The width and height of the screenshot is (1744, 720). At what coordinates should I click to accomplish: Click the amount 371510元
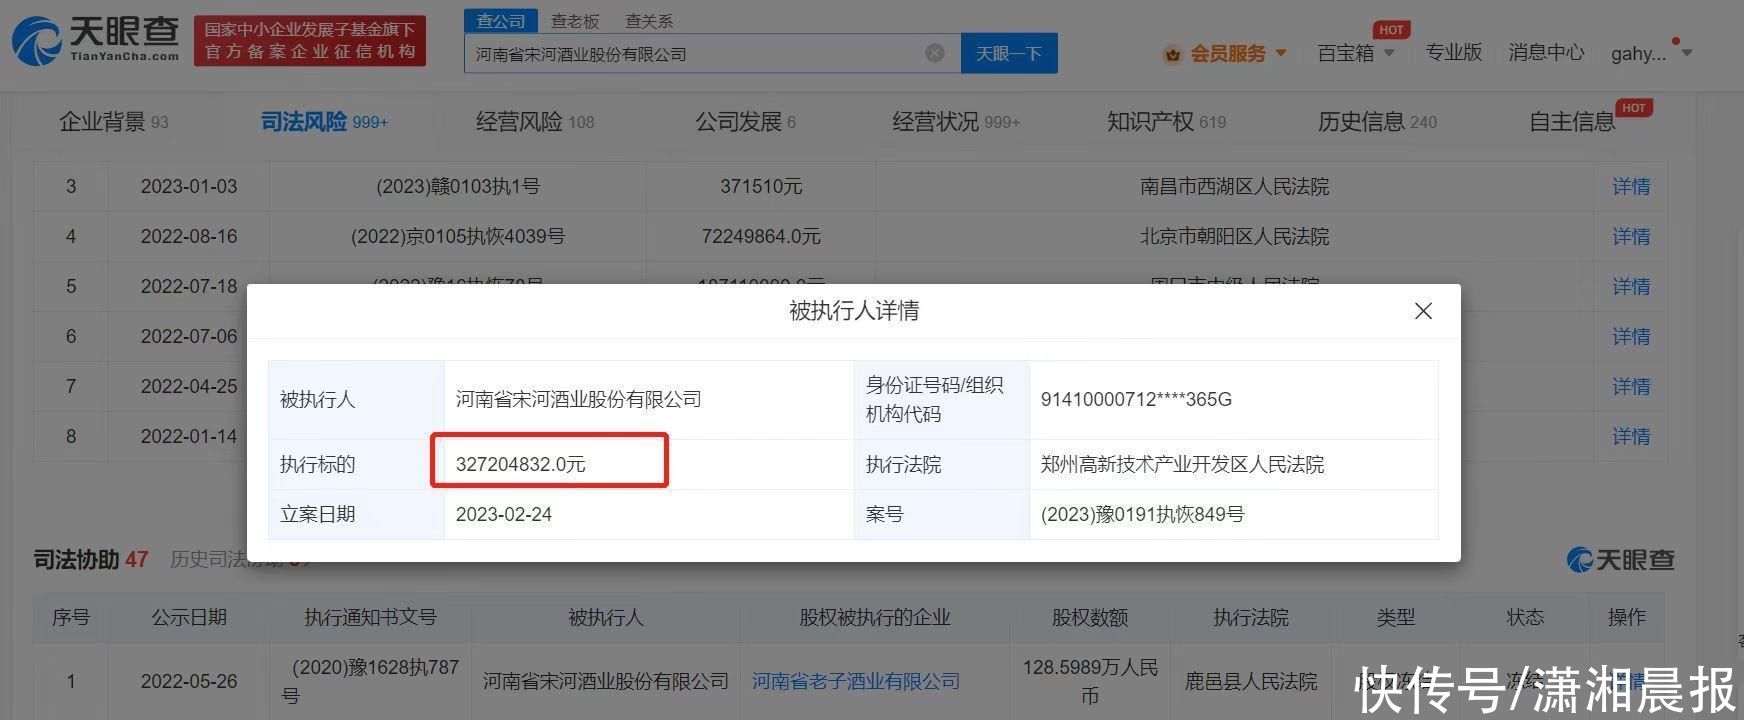tap(761, 186)
